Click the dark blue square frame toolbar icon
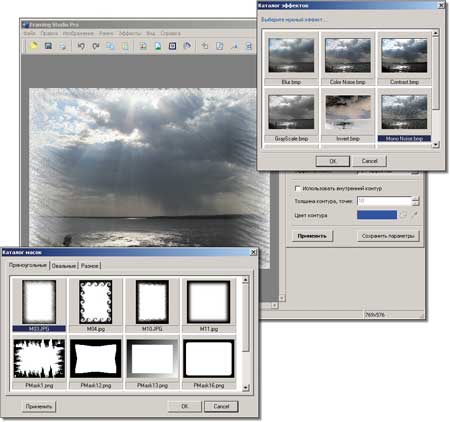Image resolution: width=450 pixels, height=422 pixels. click(x=172, y=46)
